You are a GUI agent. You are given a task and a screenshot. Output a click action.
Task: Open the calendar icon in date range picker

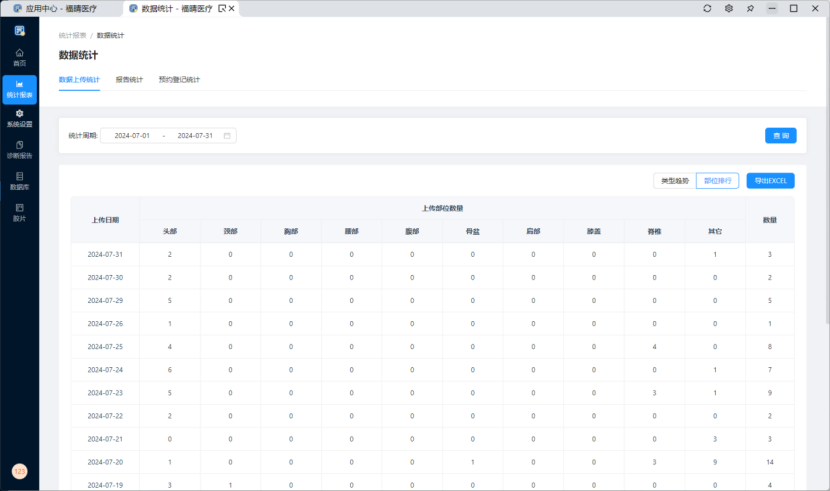coord(227,135)
